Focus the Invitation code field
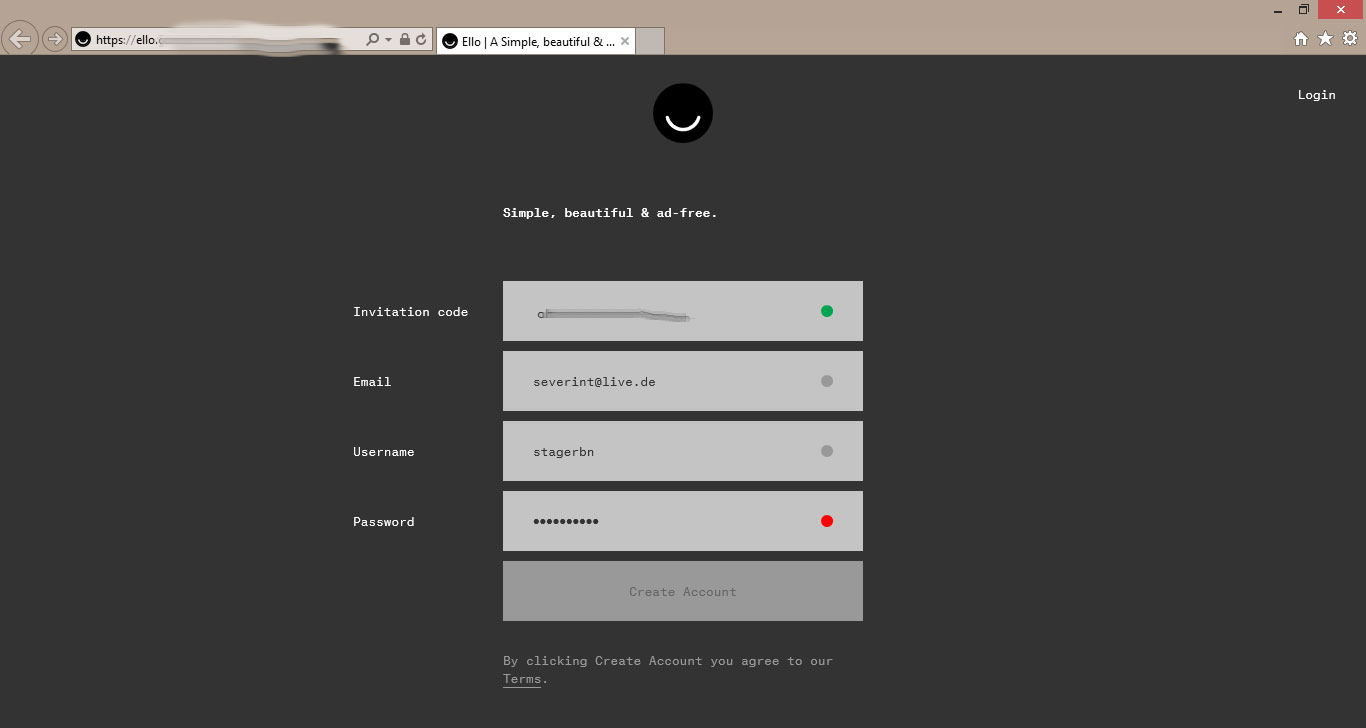The height and width of the screenshot is (728, 1366). point(683,311)
